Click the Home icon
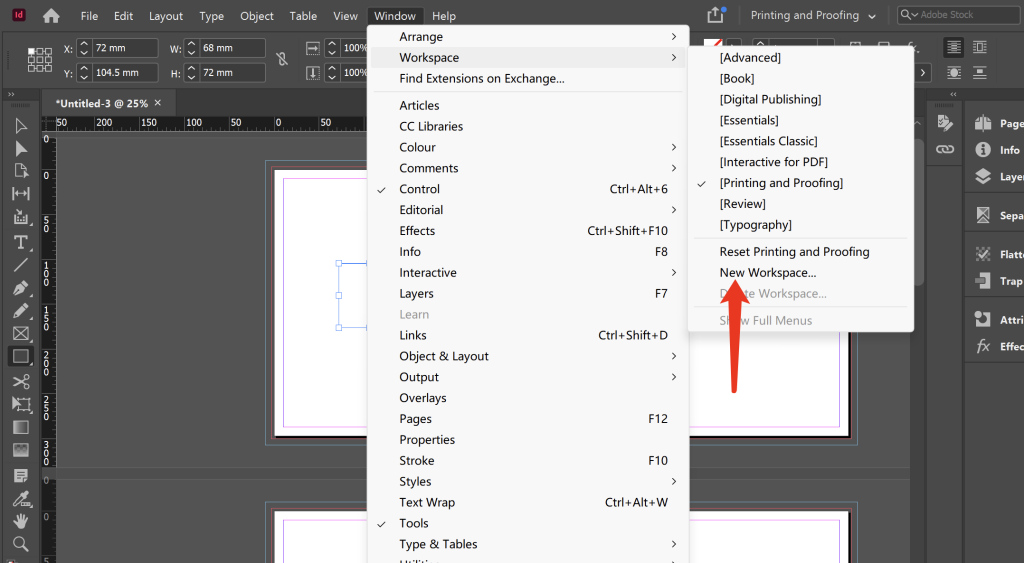Viewport: 1024px width, 563px height. click(51, 16)
